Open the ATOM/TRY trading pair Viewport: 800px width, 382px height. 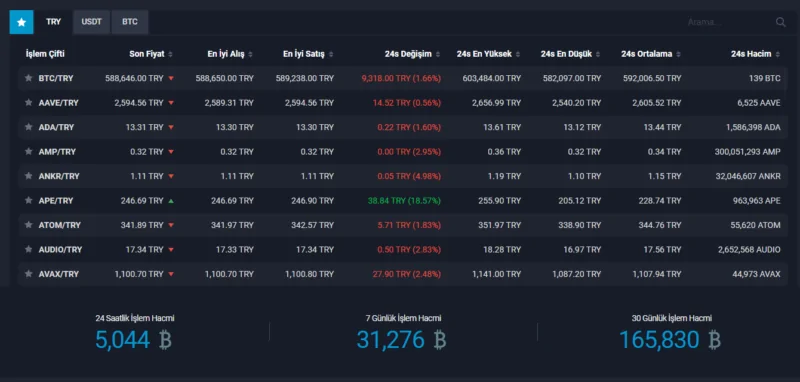60,225
